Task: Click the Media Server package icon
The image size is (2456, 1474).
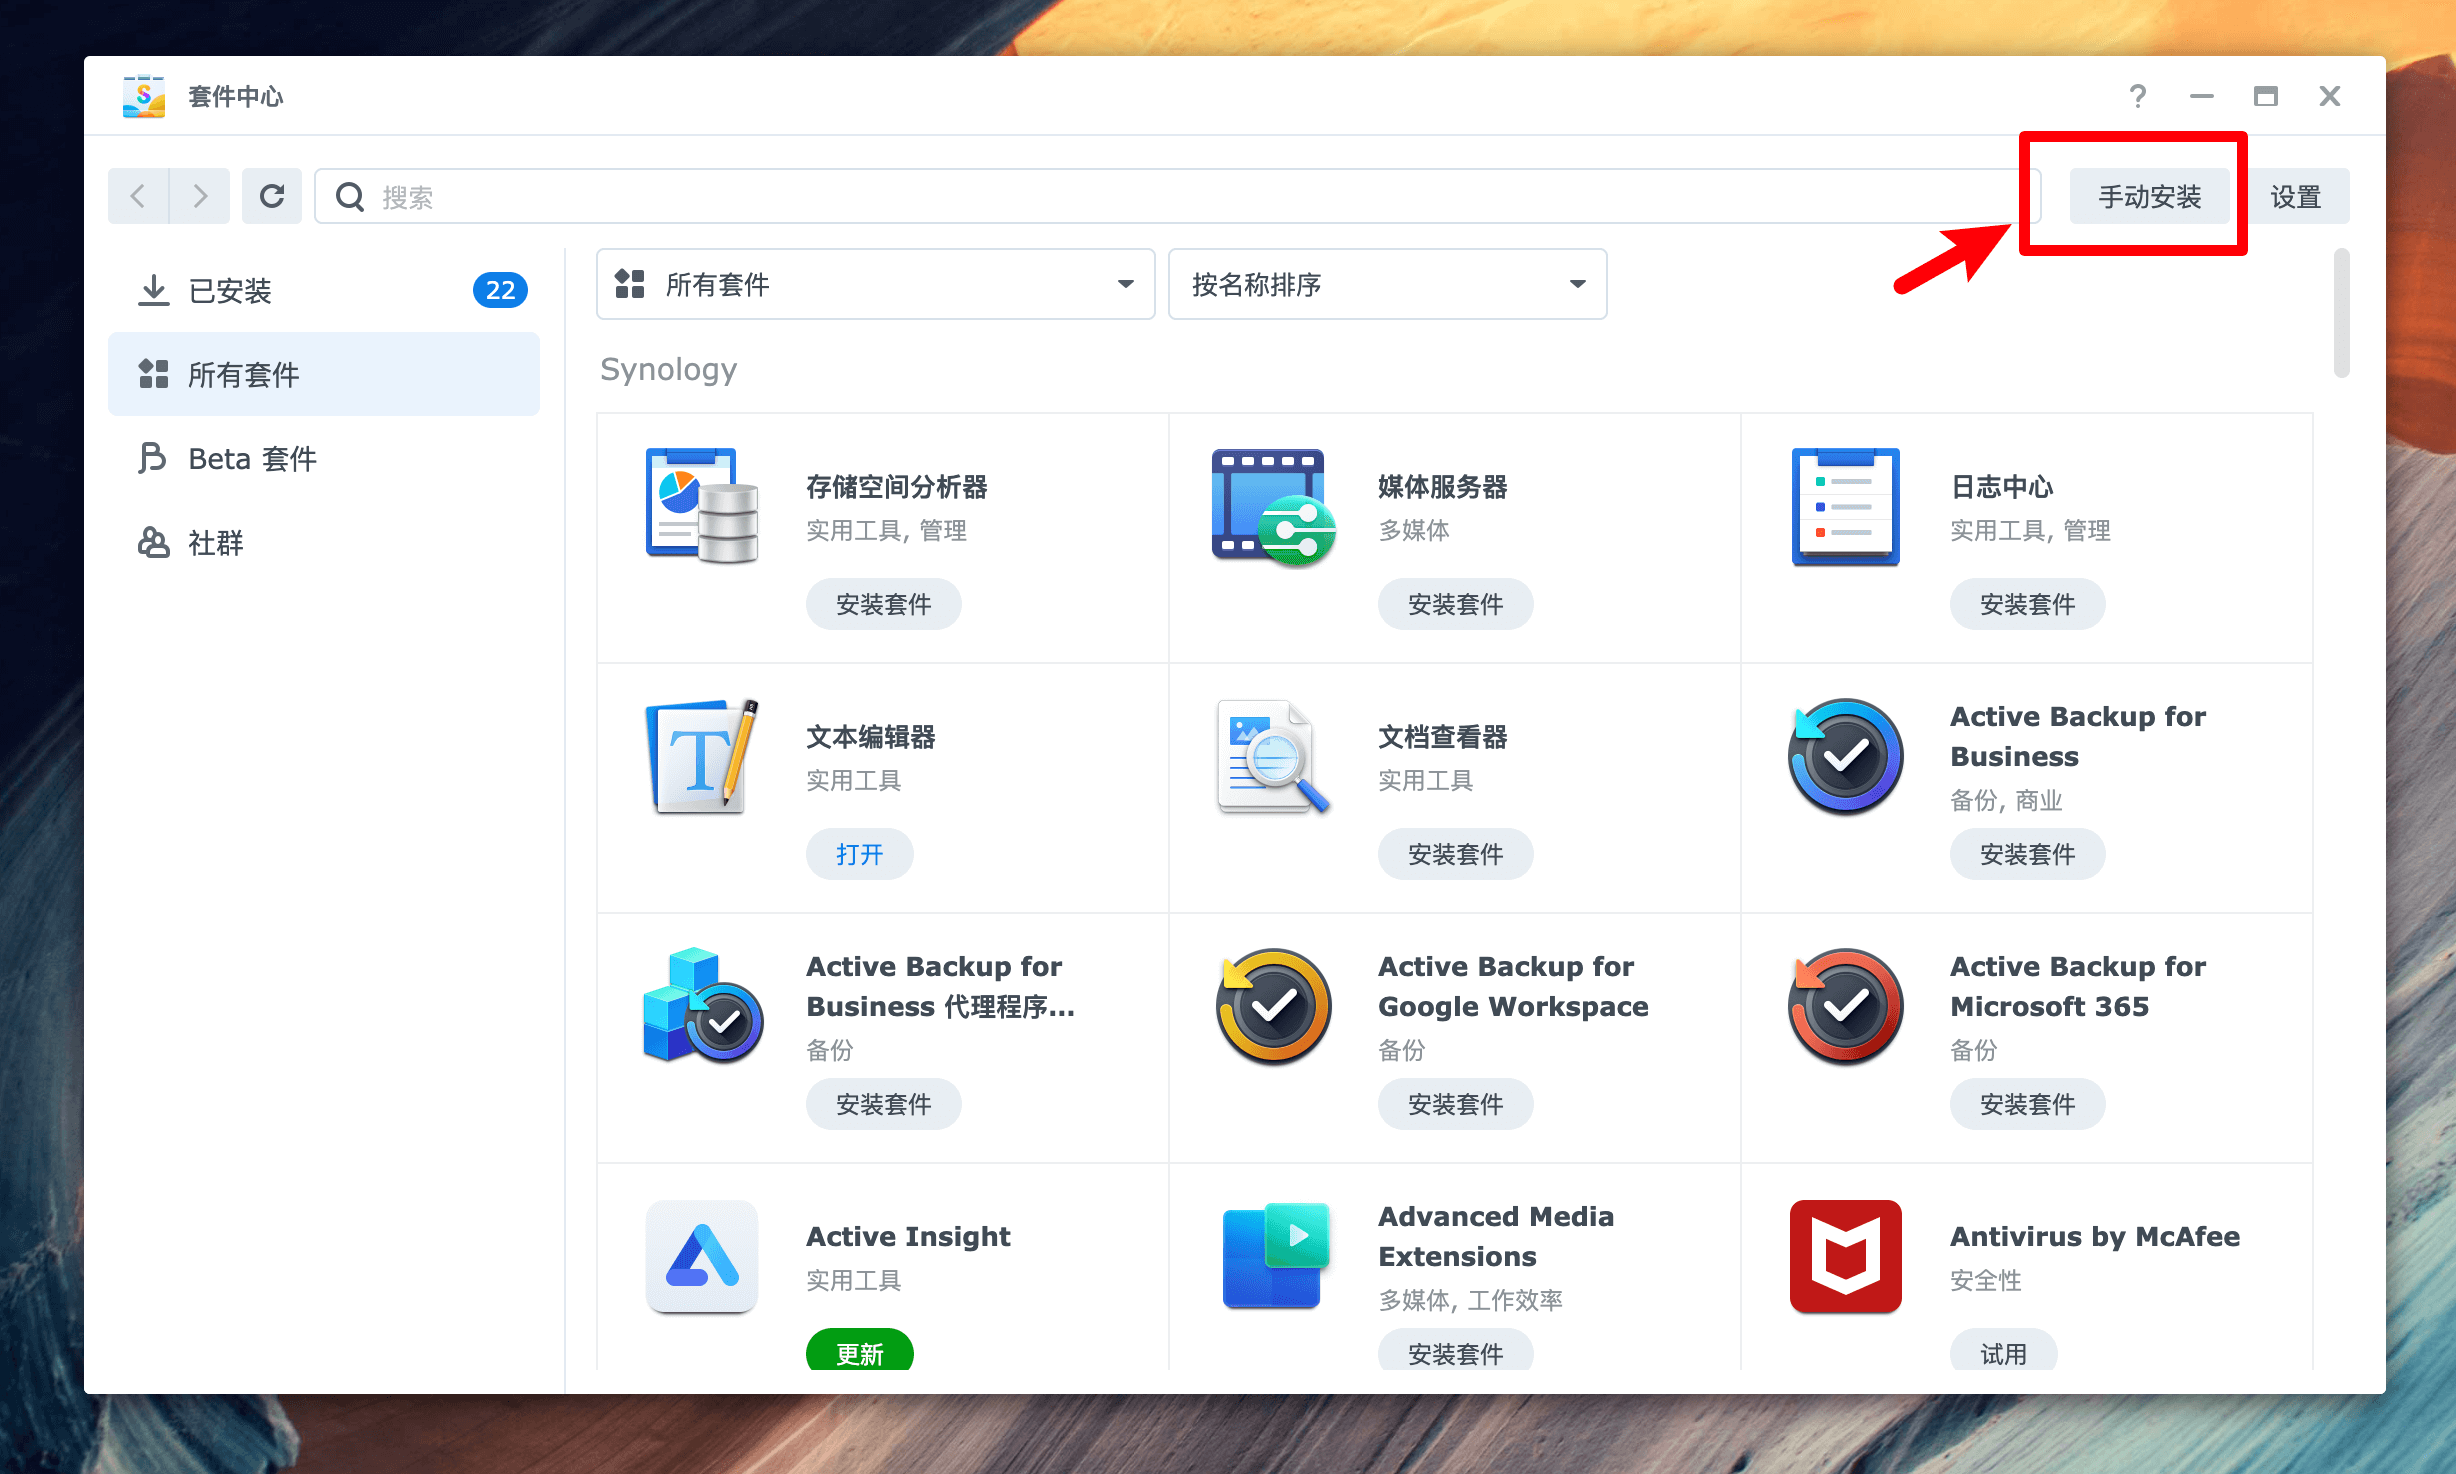Action: 1273,506
